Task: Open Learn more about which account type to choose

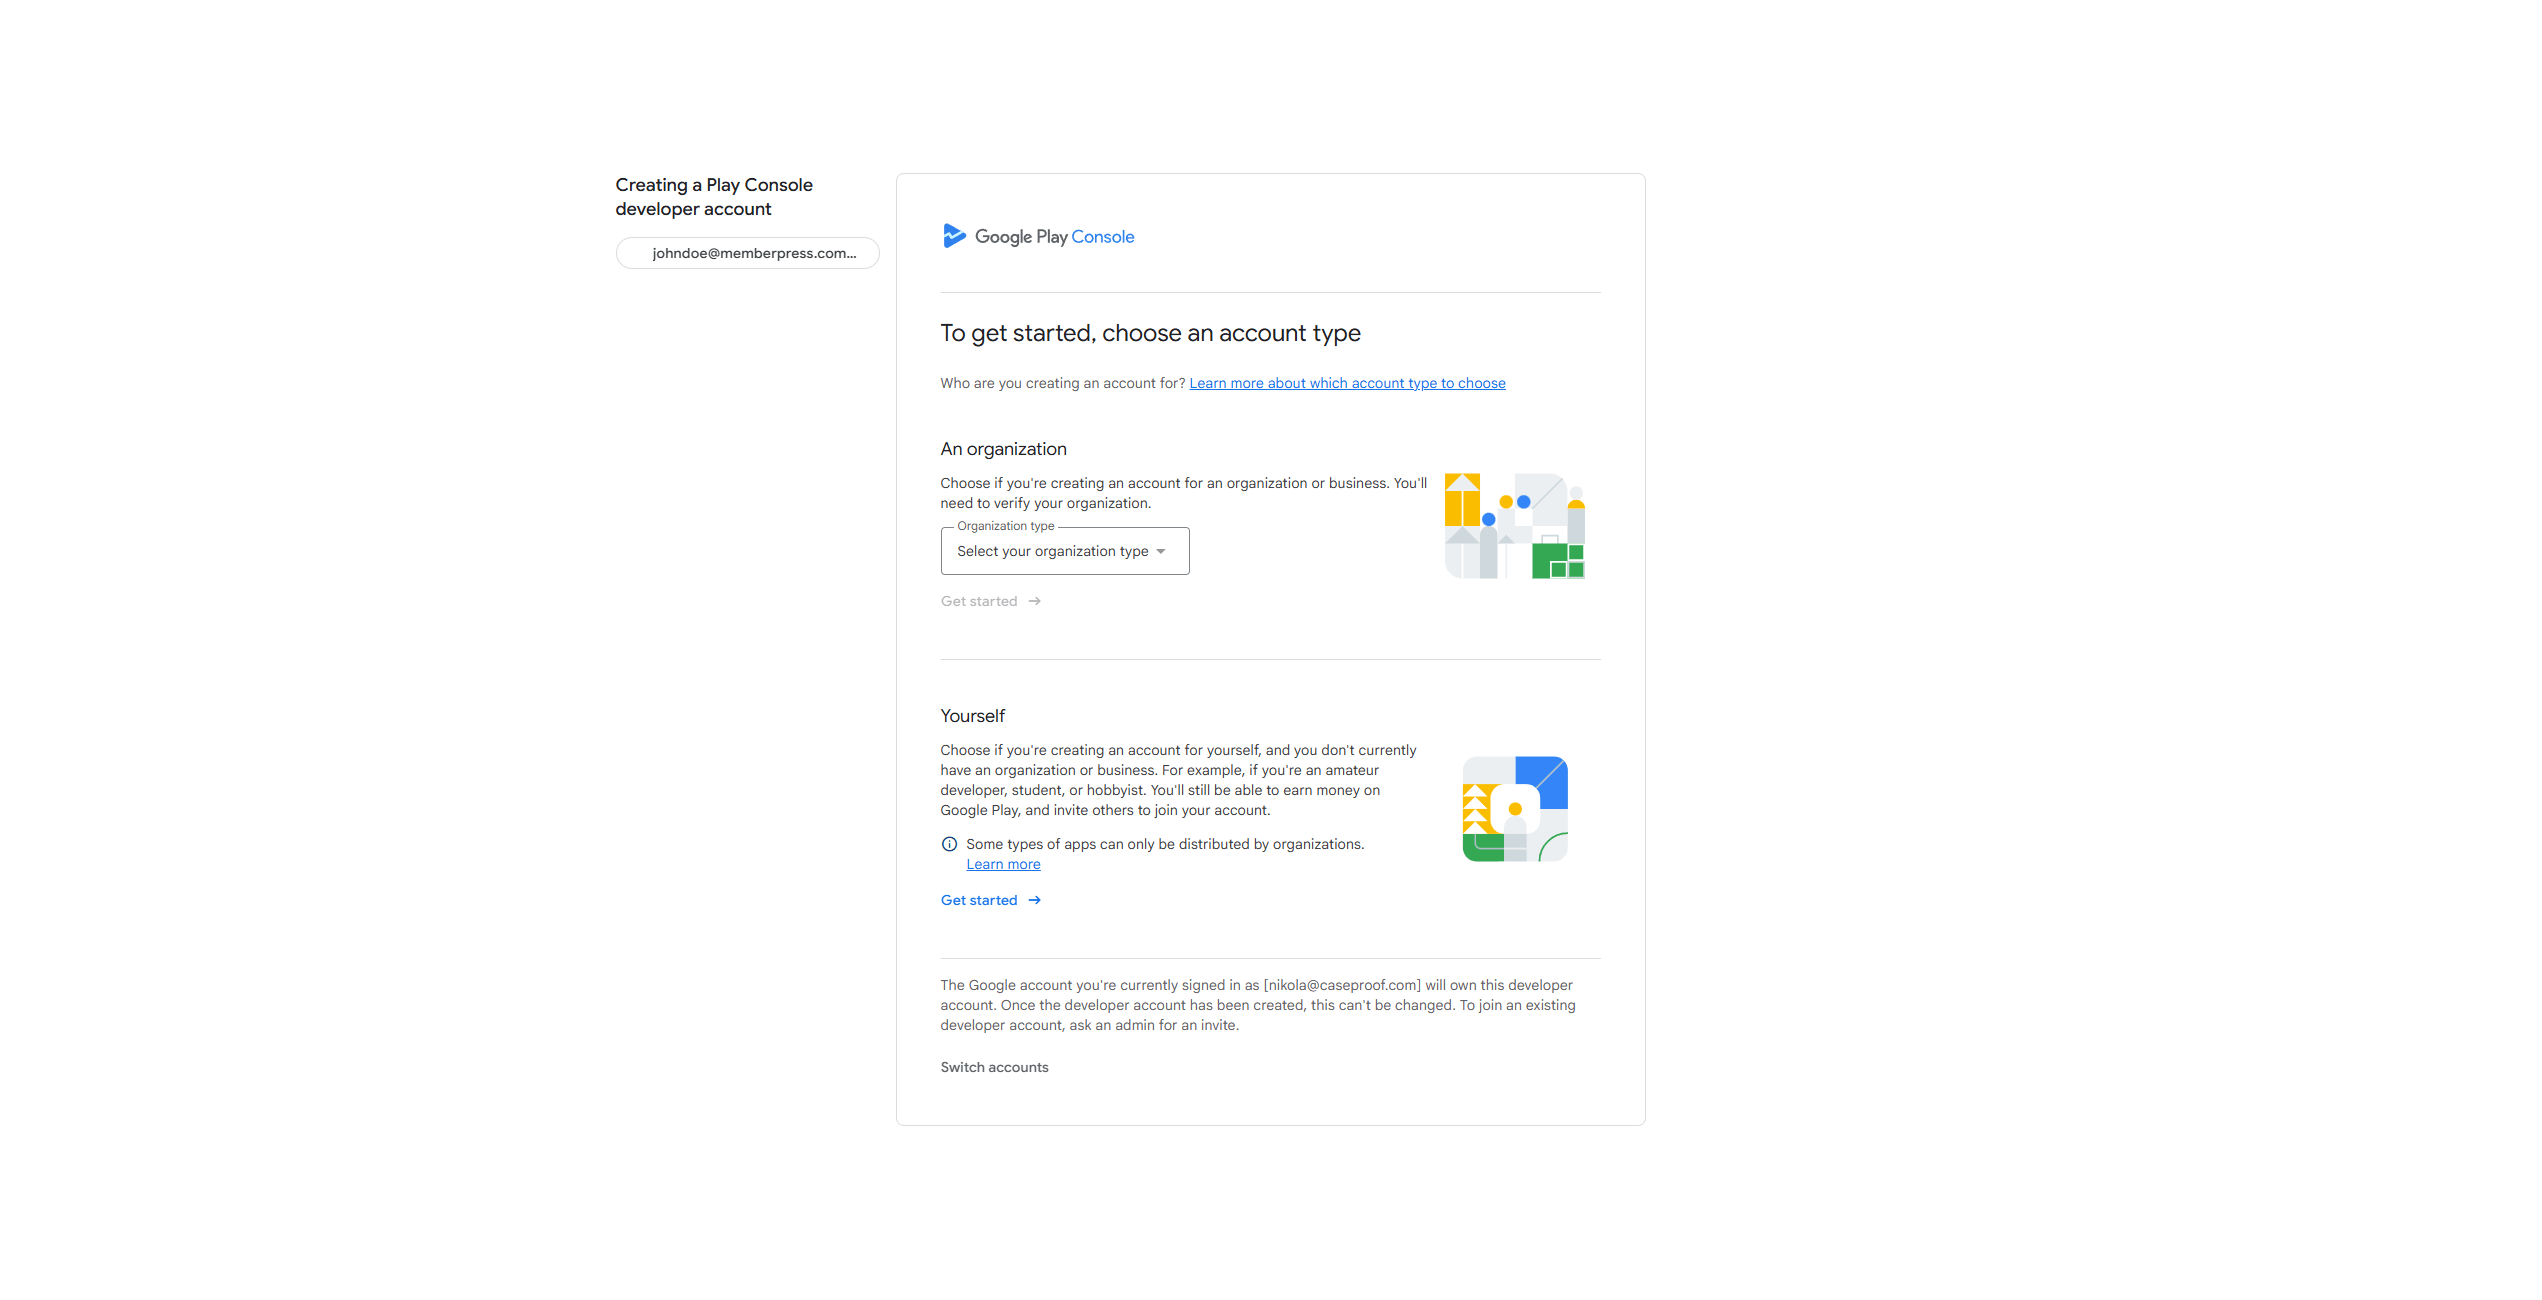Action: [x=1347, y=383]
